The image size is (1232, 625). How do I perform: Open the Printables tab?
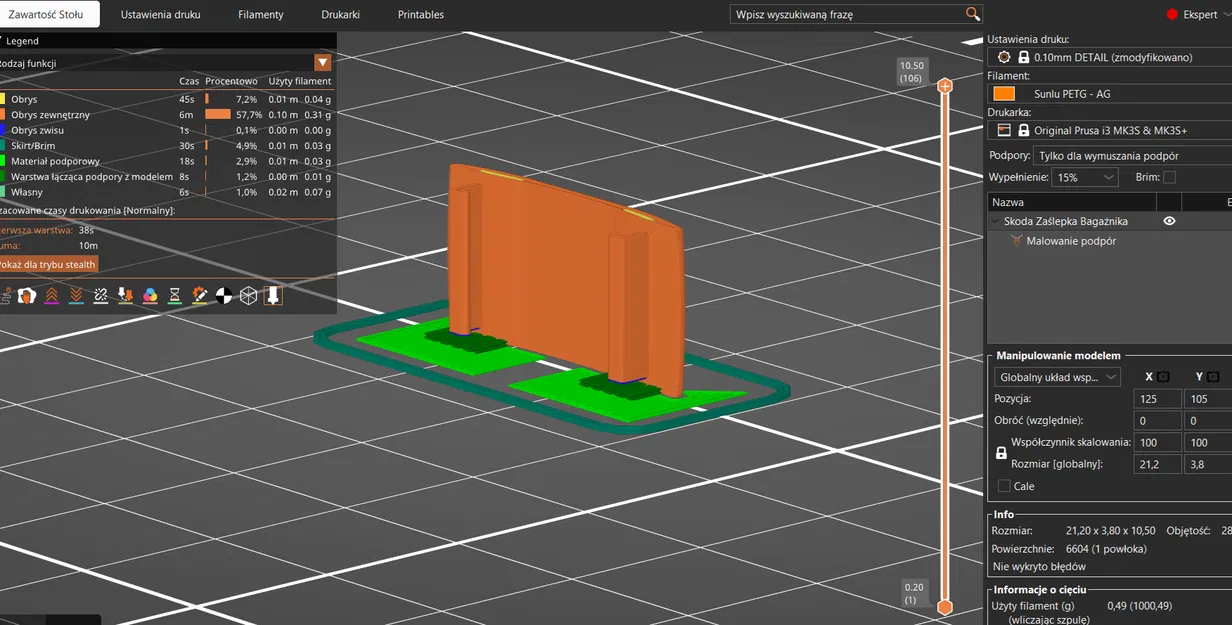(421, 15)
